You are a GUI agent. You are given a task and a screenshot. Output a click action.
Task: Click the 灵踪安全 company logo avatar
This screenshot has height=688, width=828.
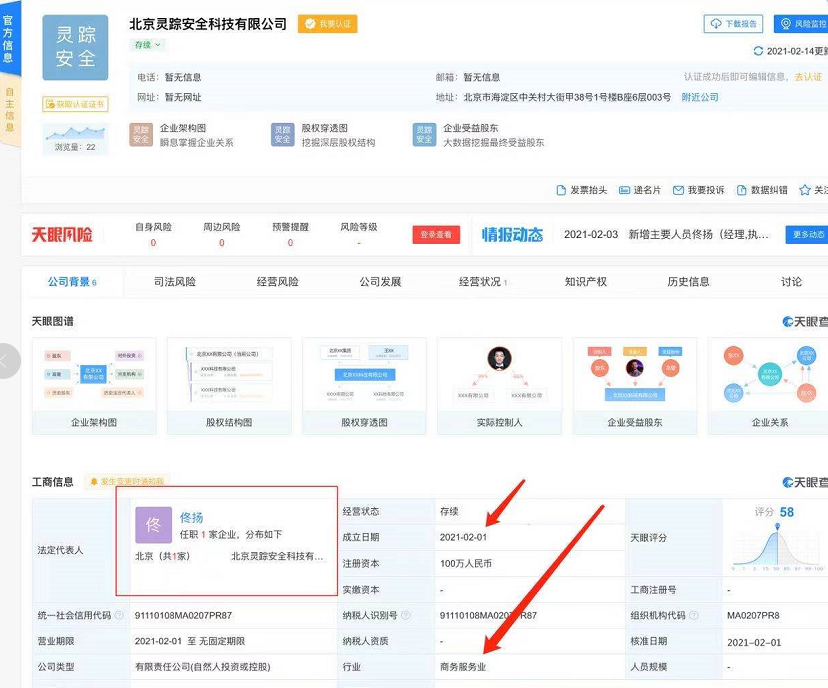[74, 47]
